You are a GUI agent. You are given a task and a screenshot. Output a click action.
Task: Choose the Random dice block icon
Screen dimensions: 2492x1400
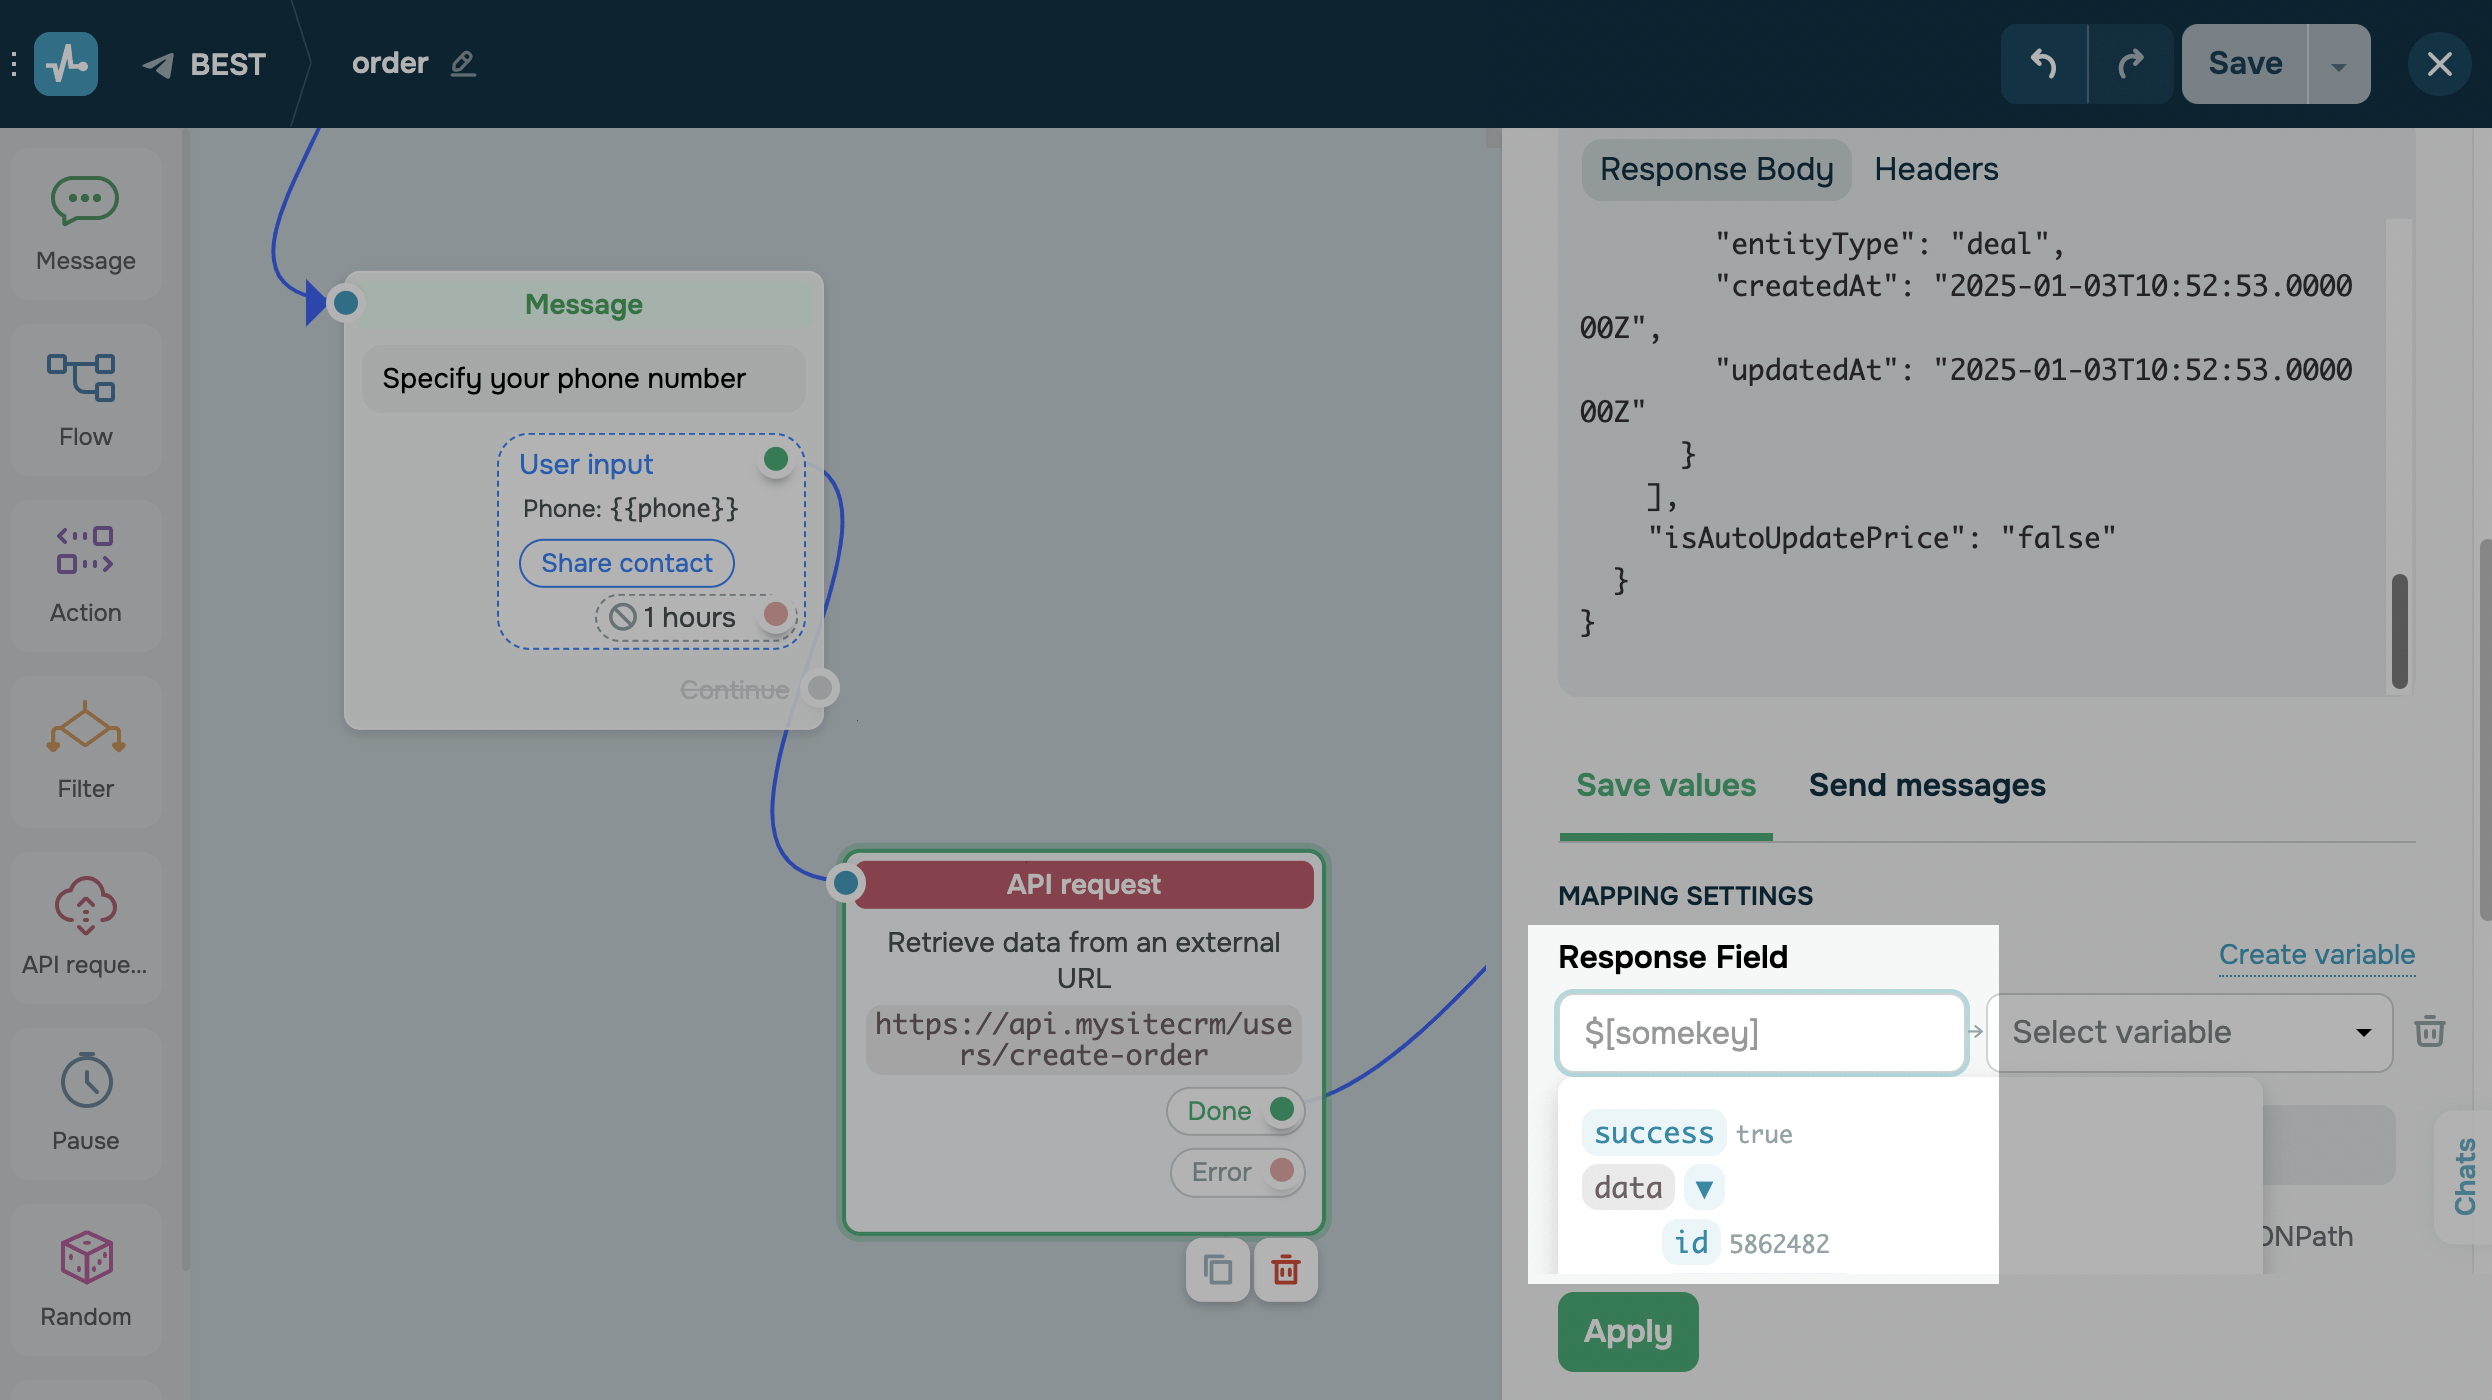86,1256
